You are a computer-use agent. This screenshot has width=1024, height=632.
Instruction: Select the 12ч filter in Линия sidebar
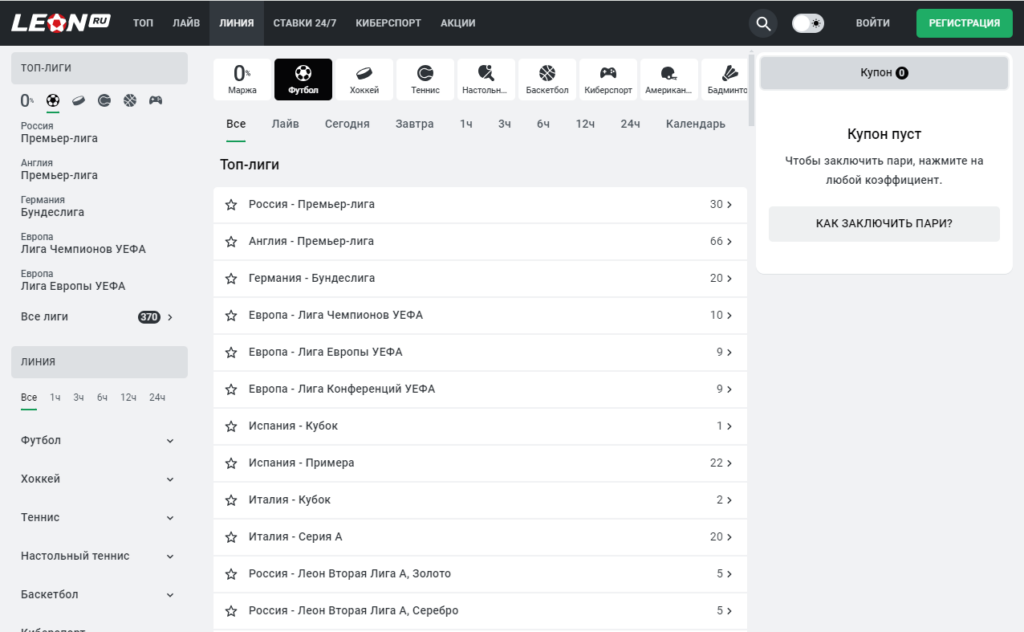click(x=128, y=398)
